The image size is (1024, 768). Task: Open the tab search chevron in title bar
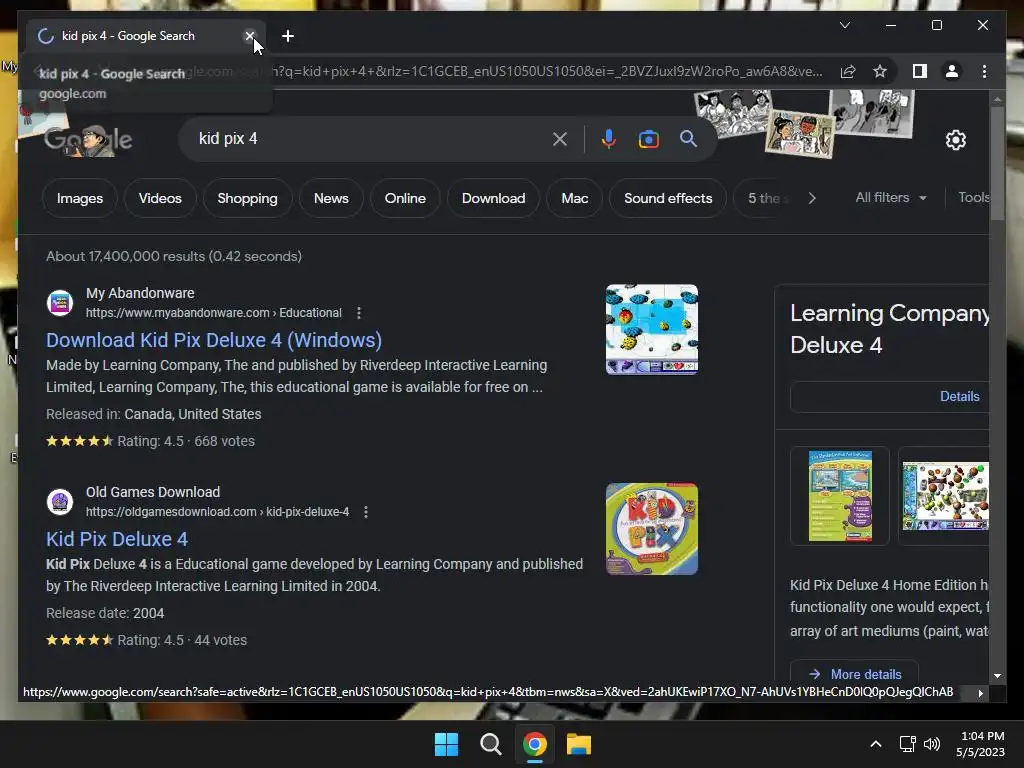point(844,25)
